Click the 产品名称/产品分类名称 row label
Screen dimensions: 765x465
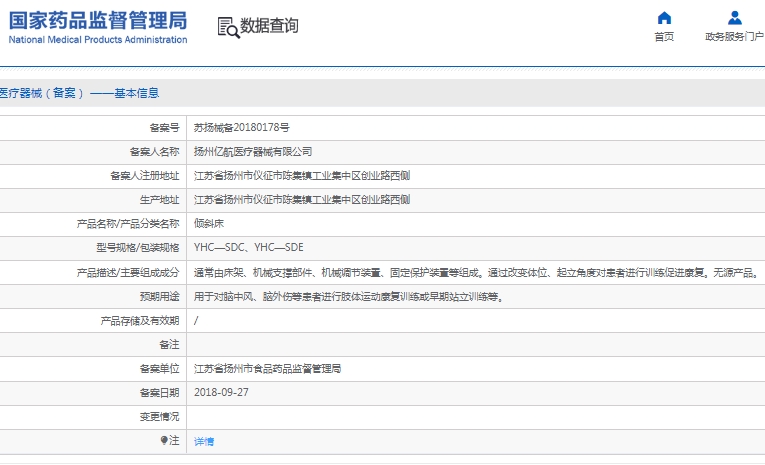pos(128,223)
